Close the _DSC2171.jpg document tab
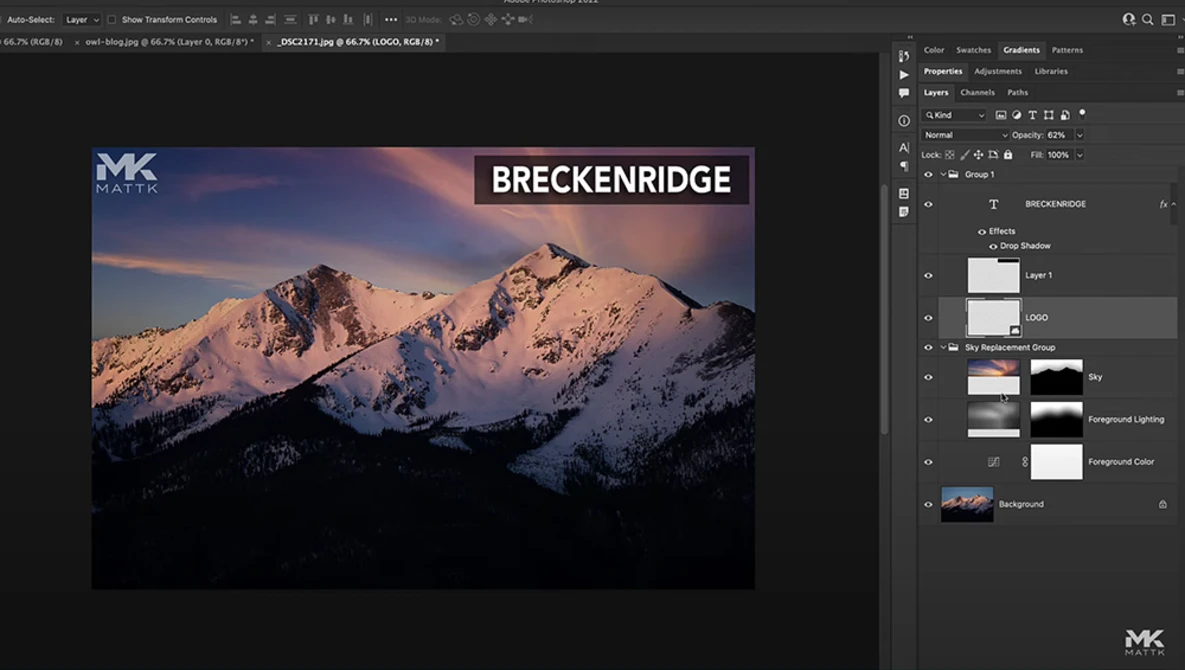 click(x=268, y=43)
